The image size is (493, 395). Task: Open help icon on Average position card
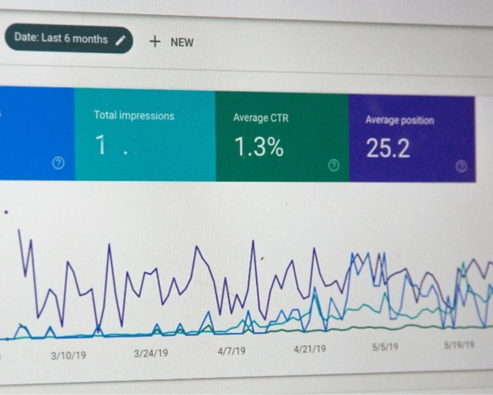[x=461, y=166]
